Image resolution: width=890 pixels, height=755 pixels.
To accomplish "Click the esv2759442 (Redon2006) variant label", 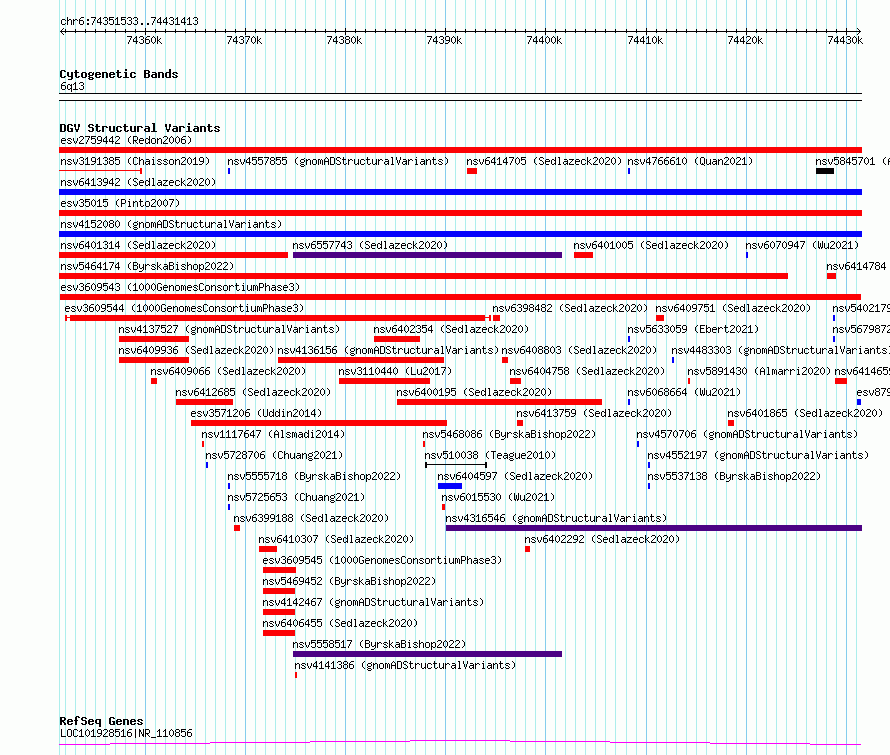I will coord(126,140).
